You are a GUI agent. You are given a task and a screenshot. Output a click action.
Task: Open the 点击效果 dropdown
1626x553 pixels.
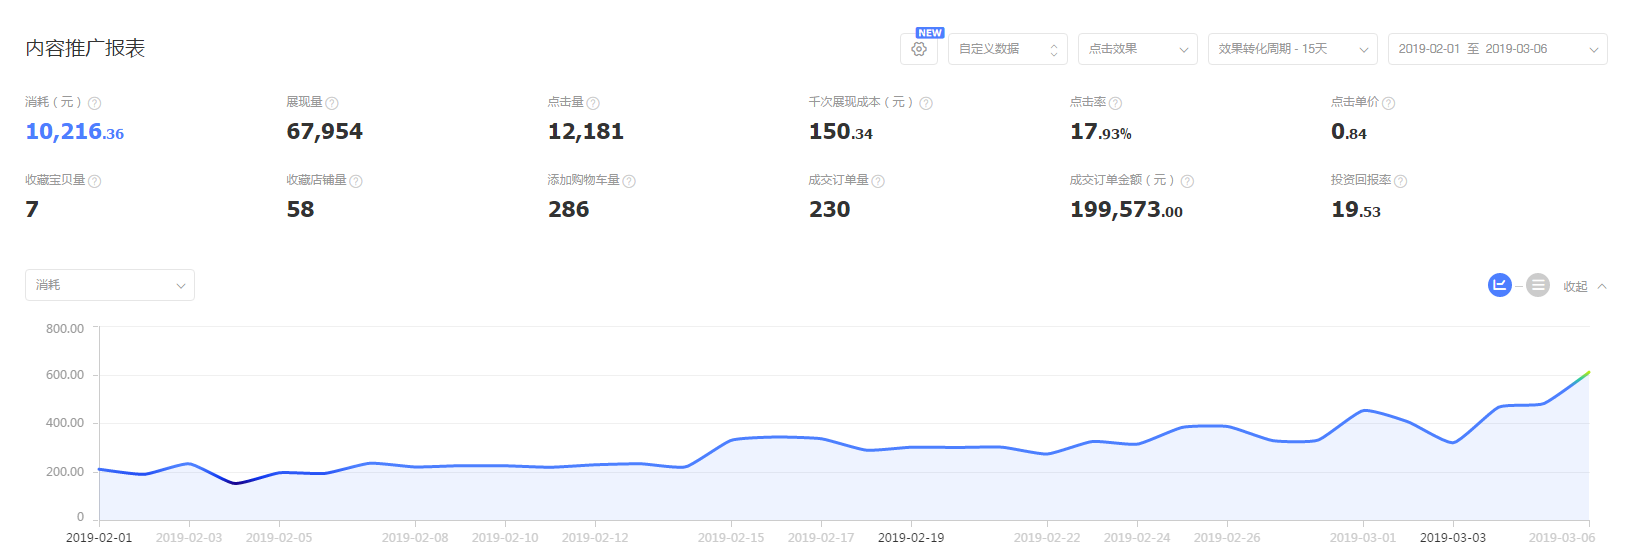click(1137, 49)
